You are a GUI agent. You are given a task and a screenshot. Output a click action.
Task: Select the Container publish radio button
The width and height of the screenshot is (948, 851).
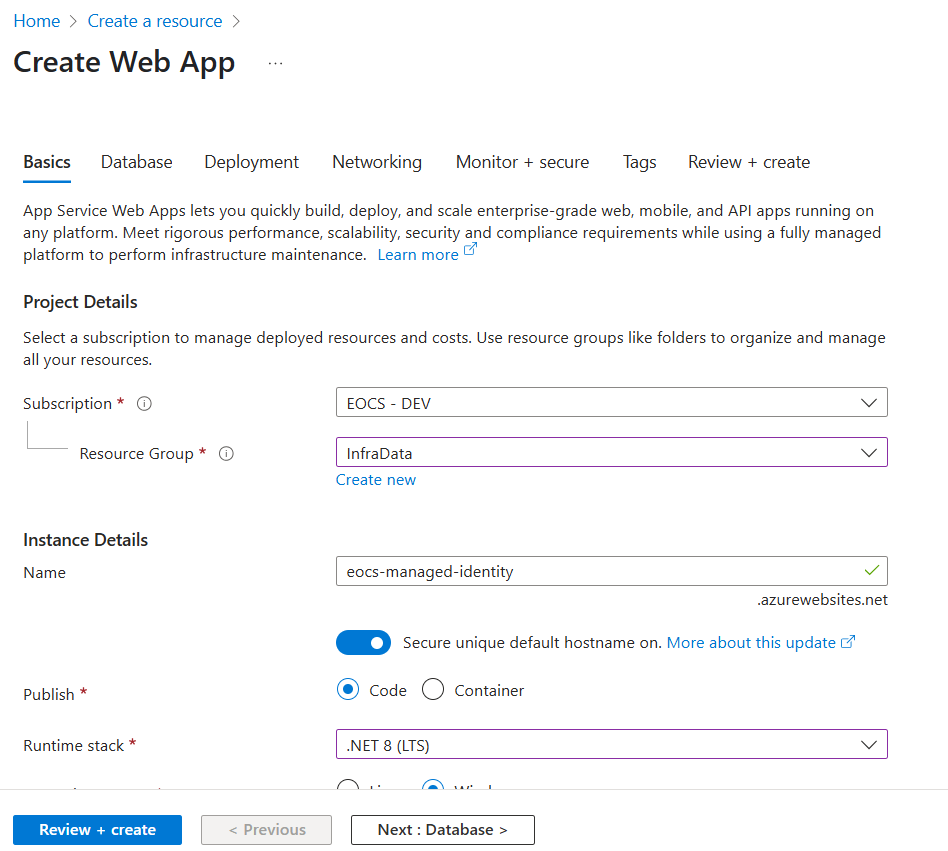(x=433, y=690)
